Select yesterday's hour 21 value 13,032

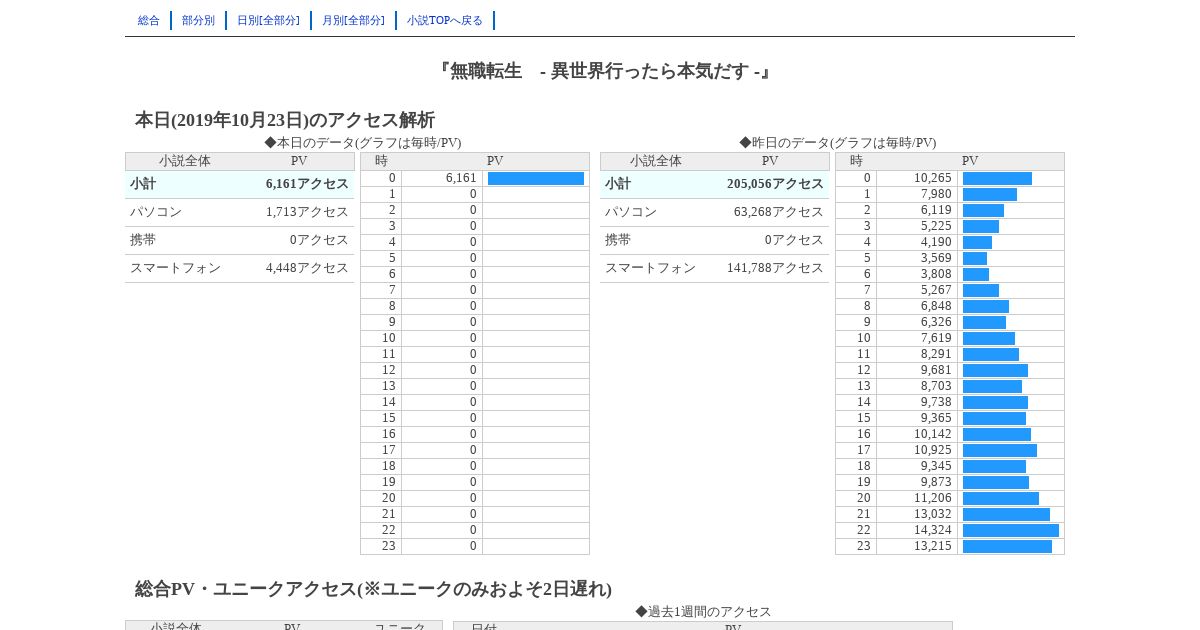[x=932, y=514]
